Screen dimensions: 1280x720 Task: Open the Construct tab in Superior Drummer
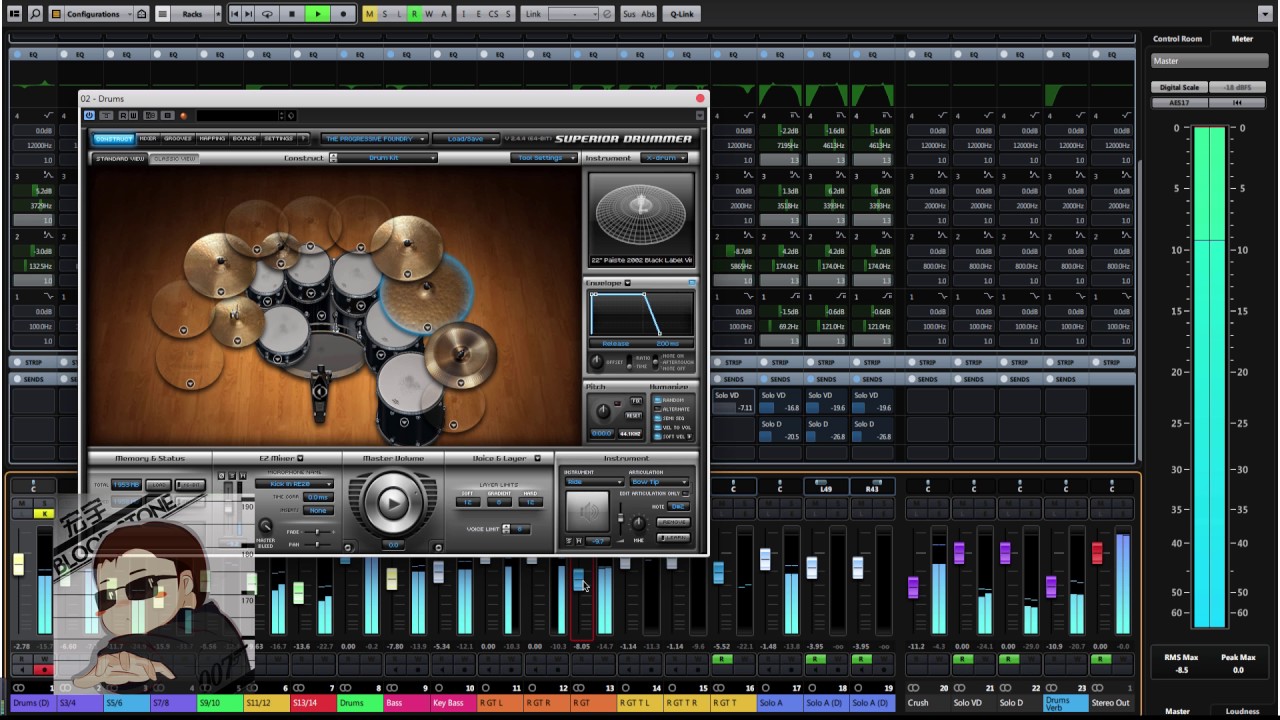[x=114, y=139]
